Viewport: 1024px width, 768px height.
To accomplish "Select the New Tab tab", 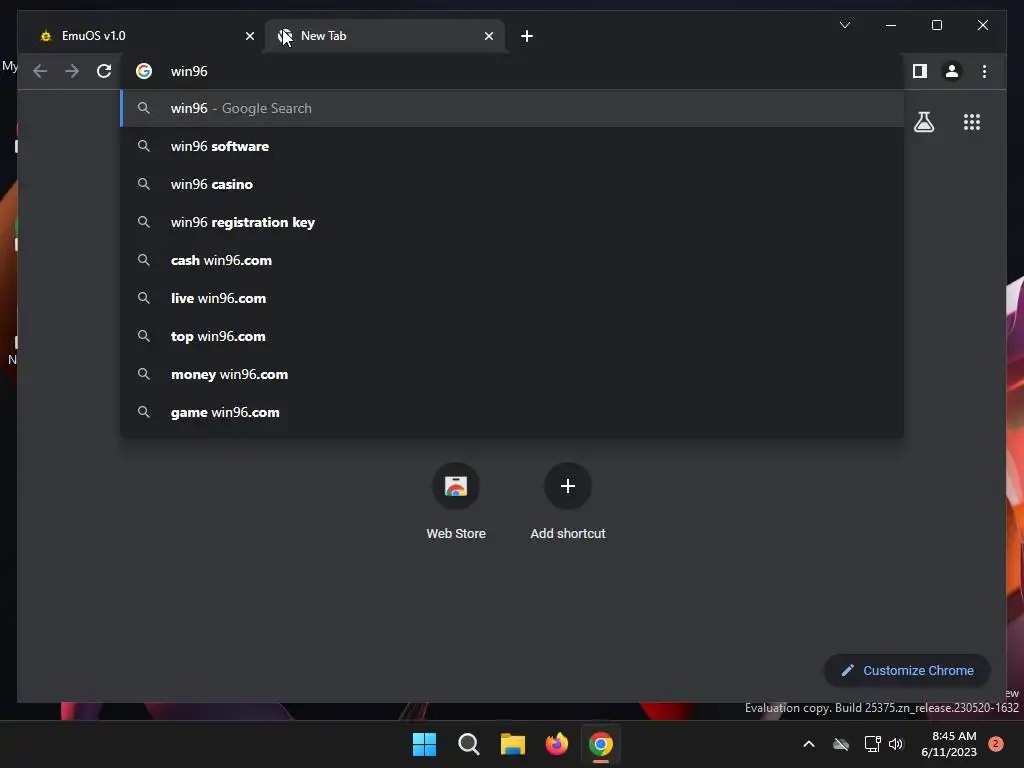I will tap(385, 36).
